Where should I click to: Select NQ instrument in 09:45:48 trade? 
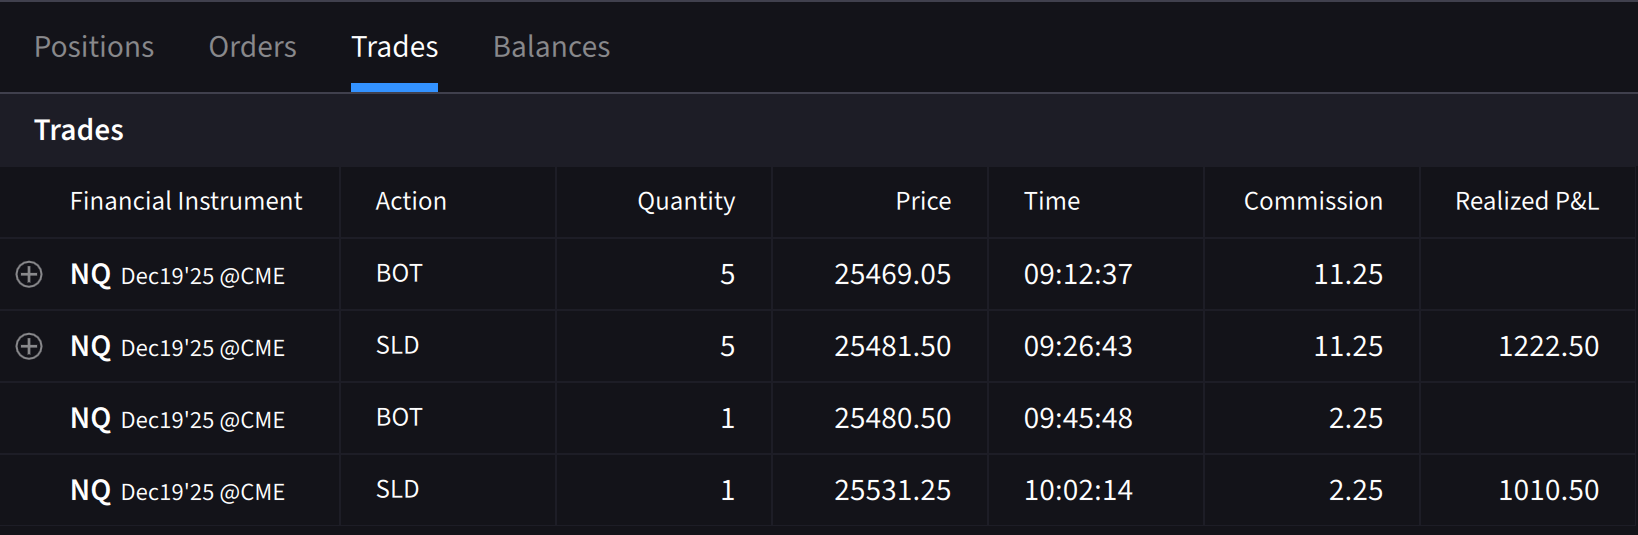click(177, 418)
